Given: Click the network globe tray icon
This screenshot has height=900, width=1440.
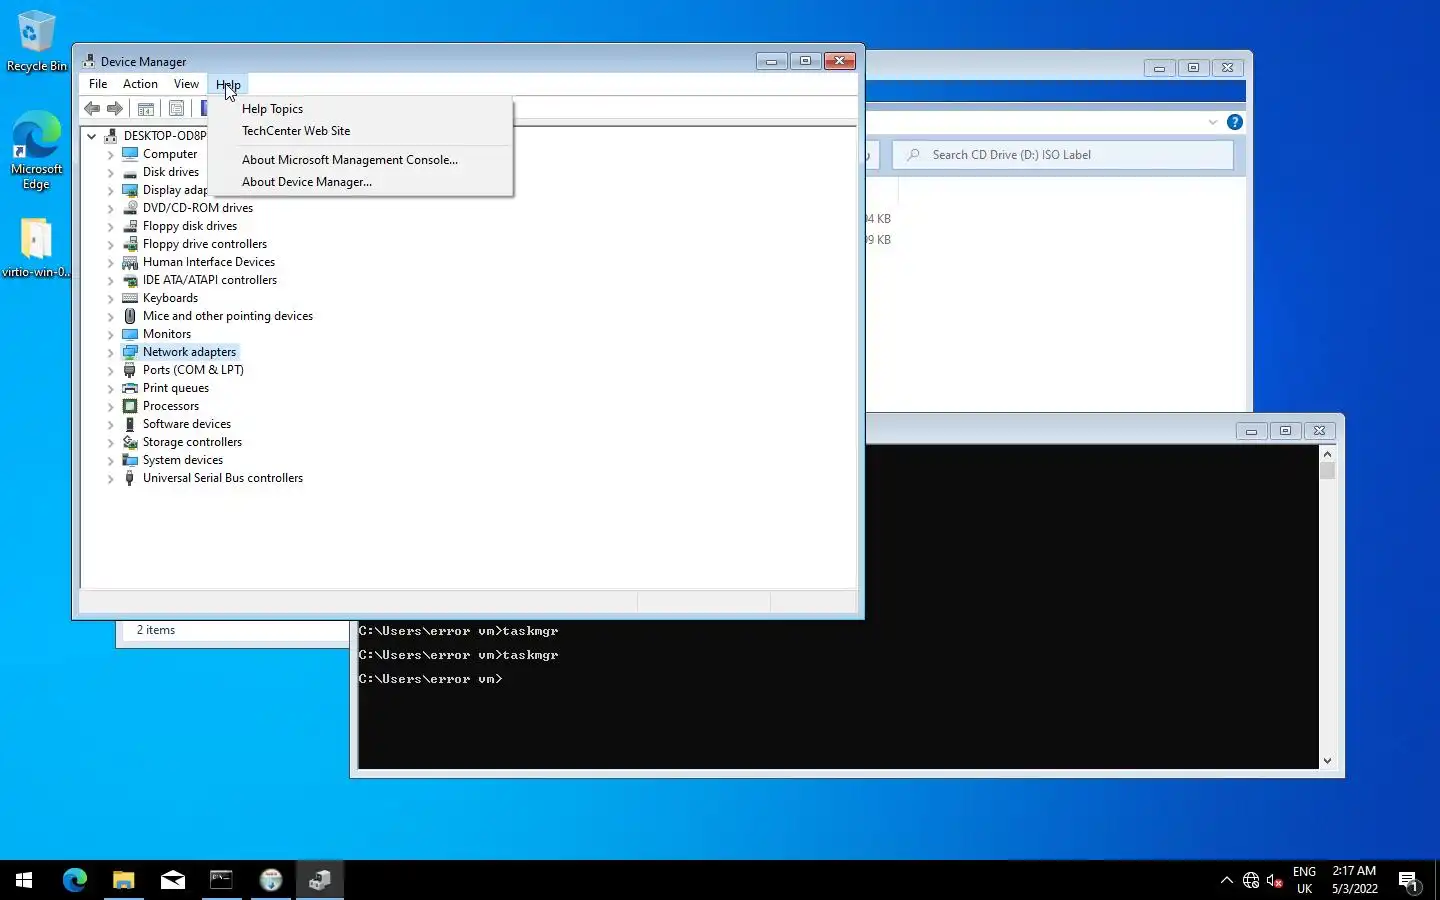Looking at the screenshot, I should click(1251, 880).
